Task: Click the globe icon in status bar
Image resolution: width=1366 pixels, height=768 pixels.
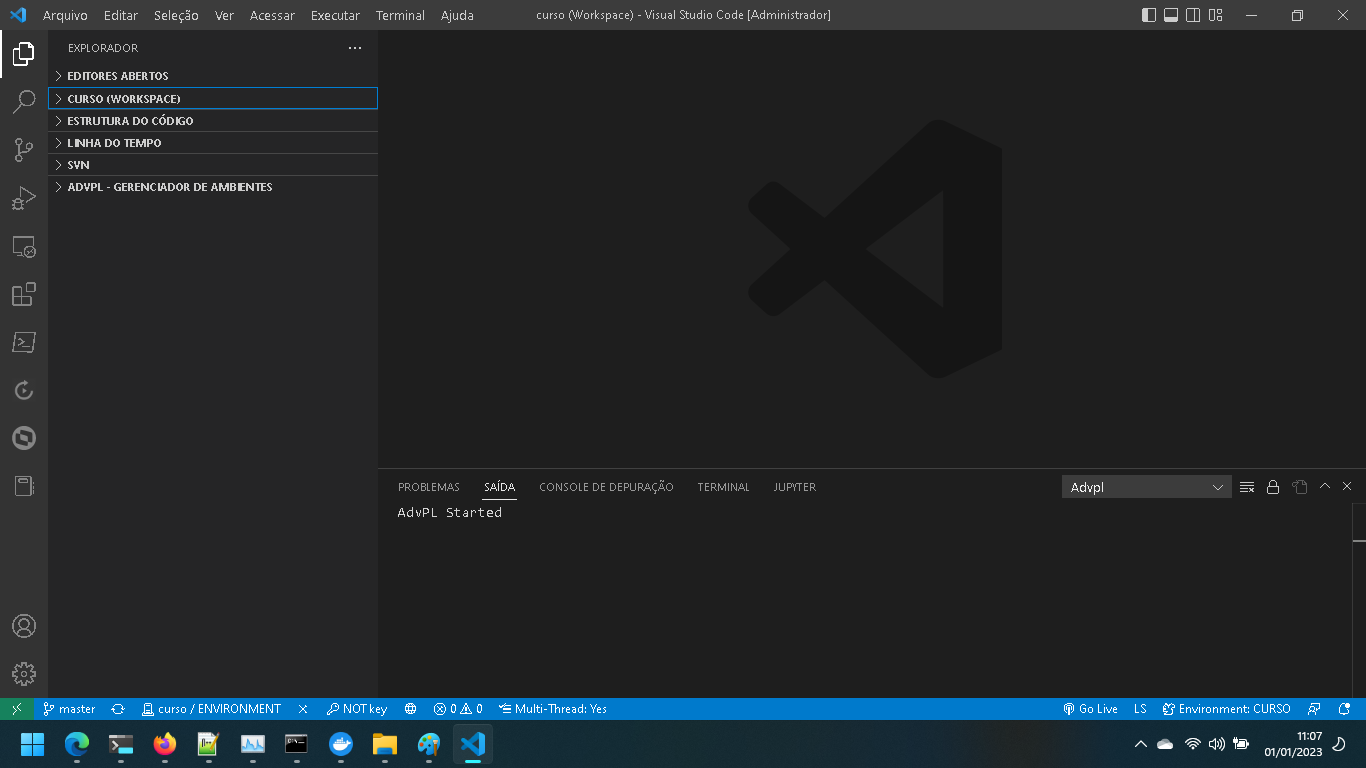Action: click(410, 709)
